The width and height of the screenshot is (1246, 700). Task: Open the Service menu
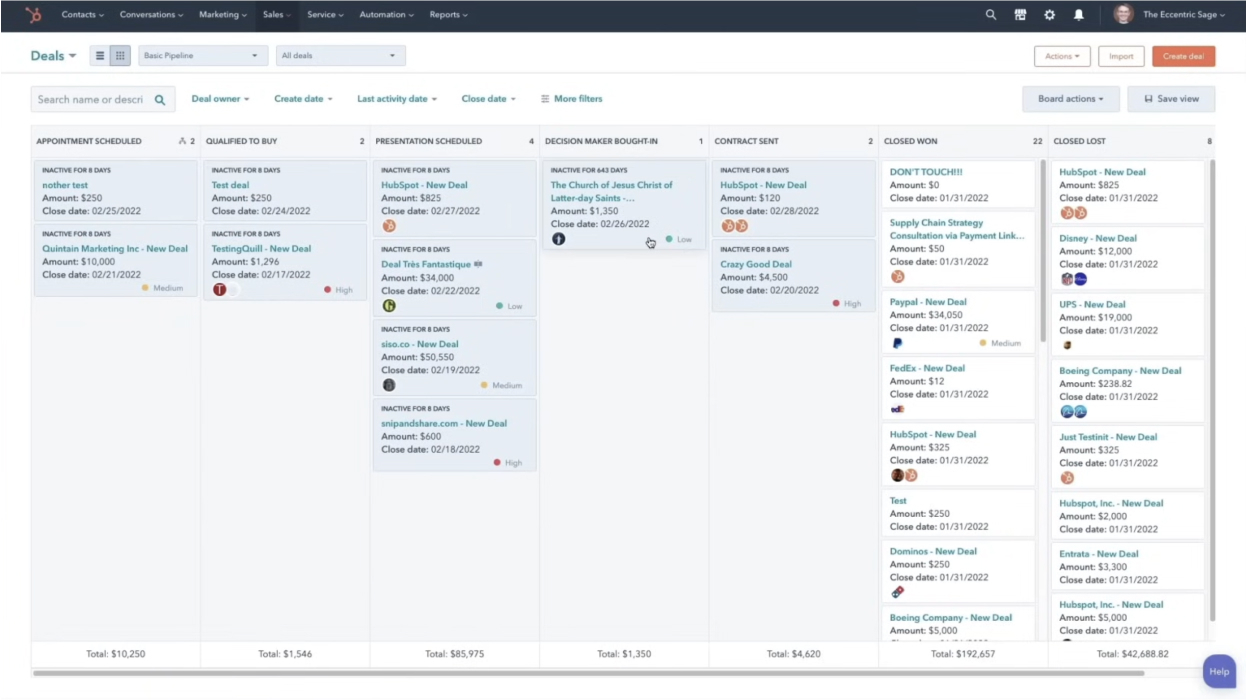coord(325,15)
